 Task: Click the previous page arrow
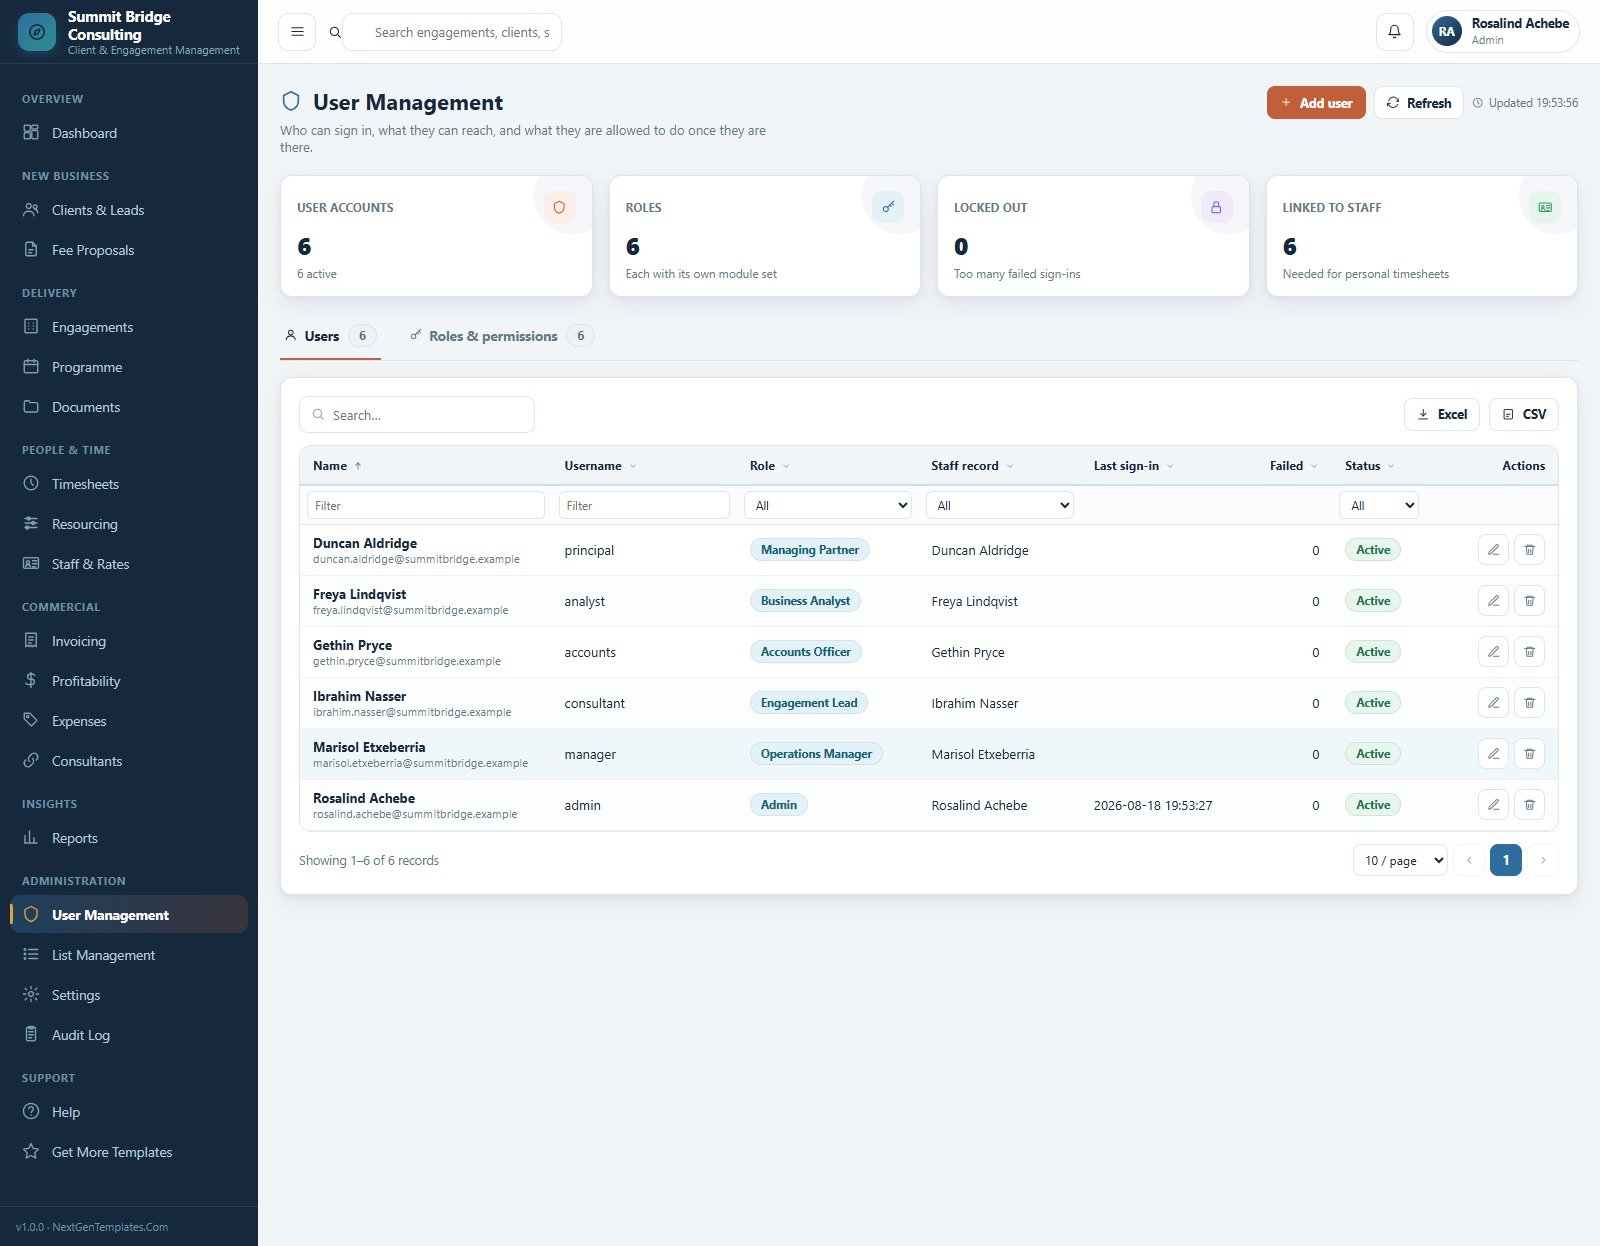tap(1469, 860)
